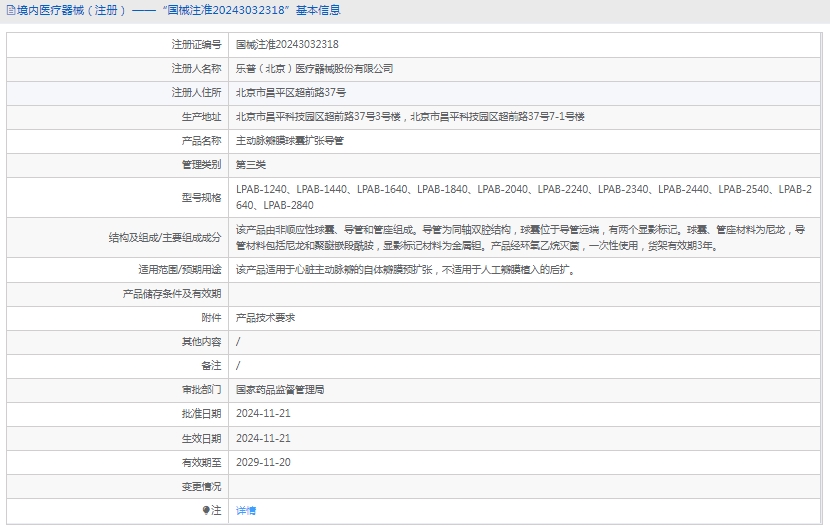Screen dimensions: 830x530
Task: Click the attachment value 产品技术要求
Action: pyautogui.click(x=265, y=318)
